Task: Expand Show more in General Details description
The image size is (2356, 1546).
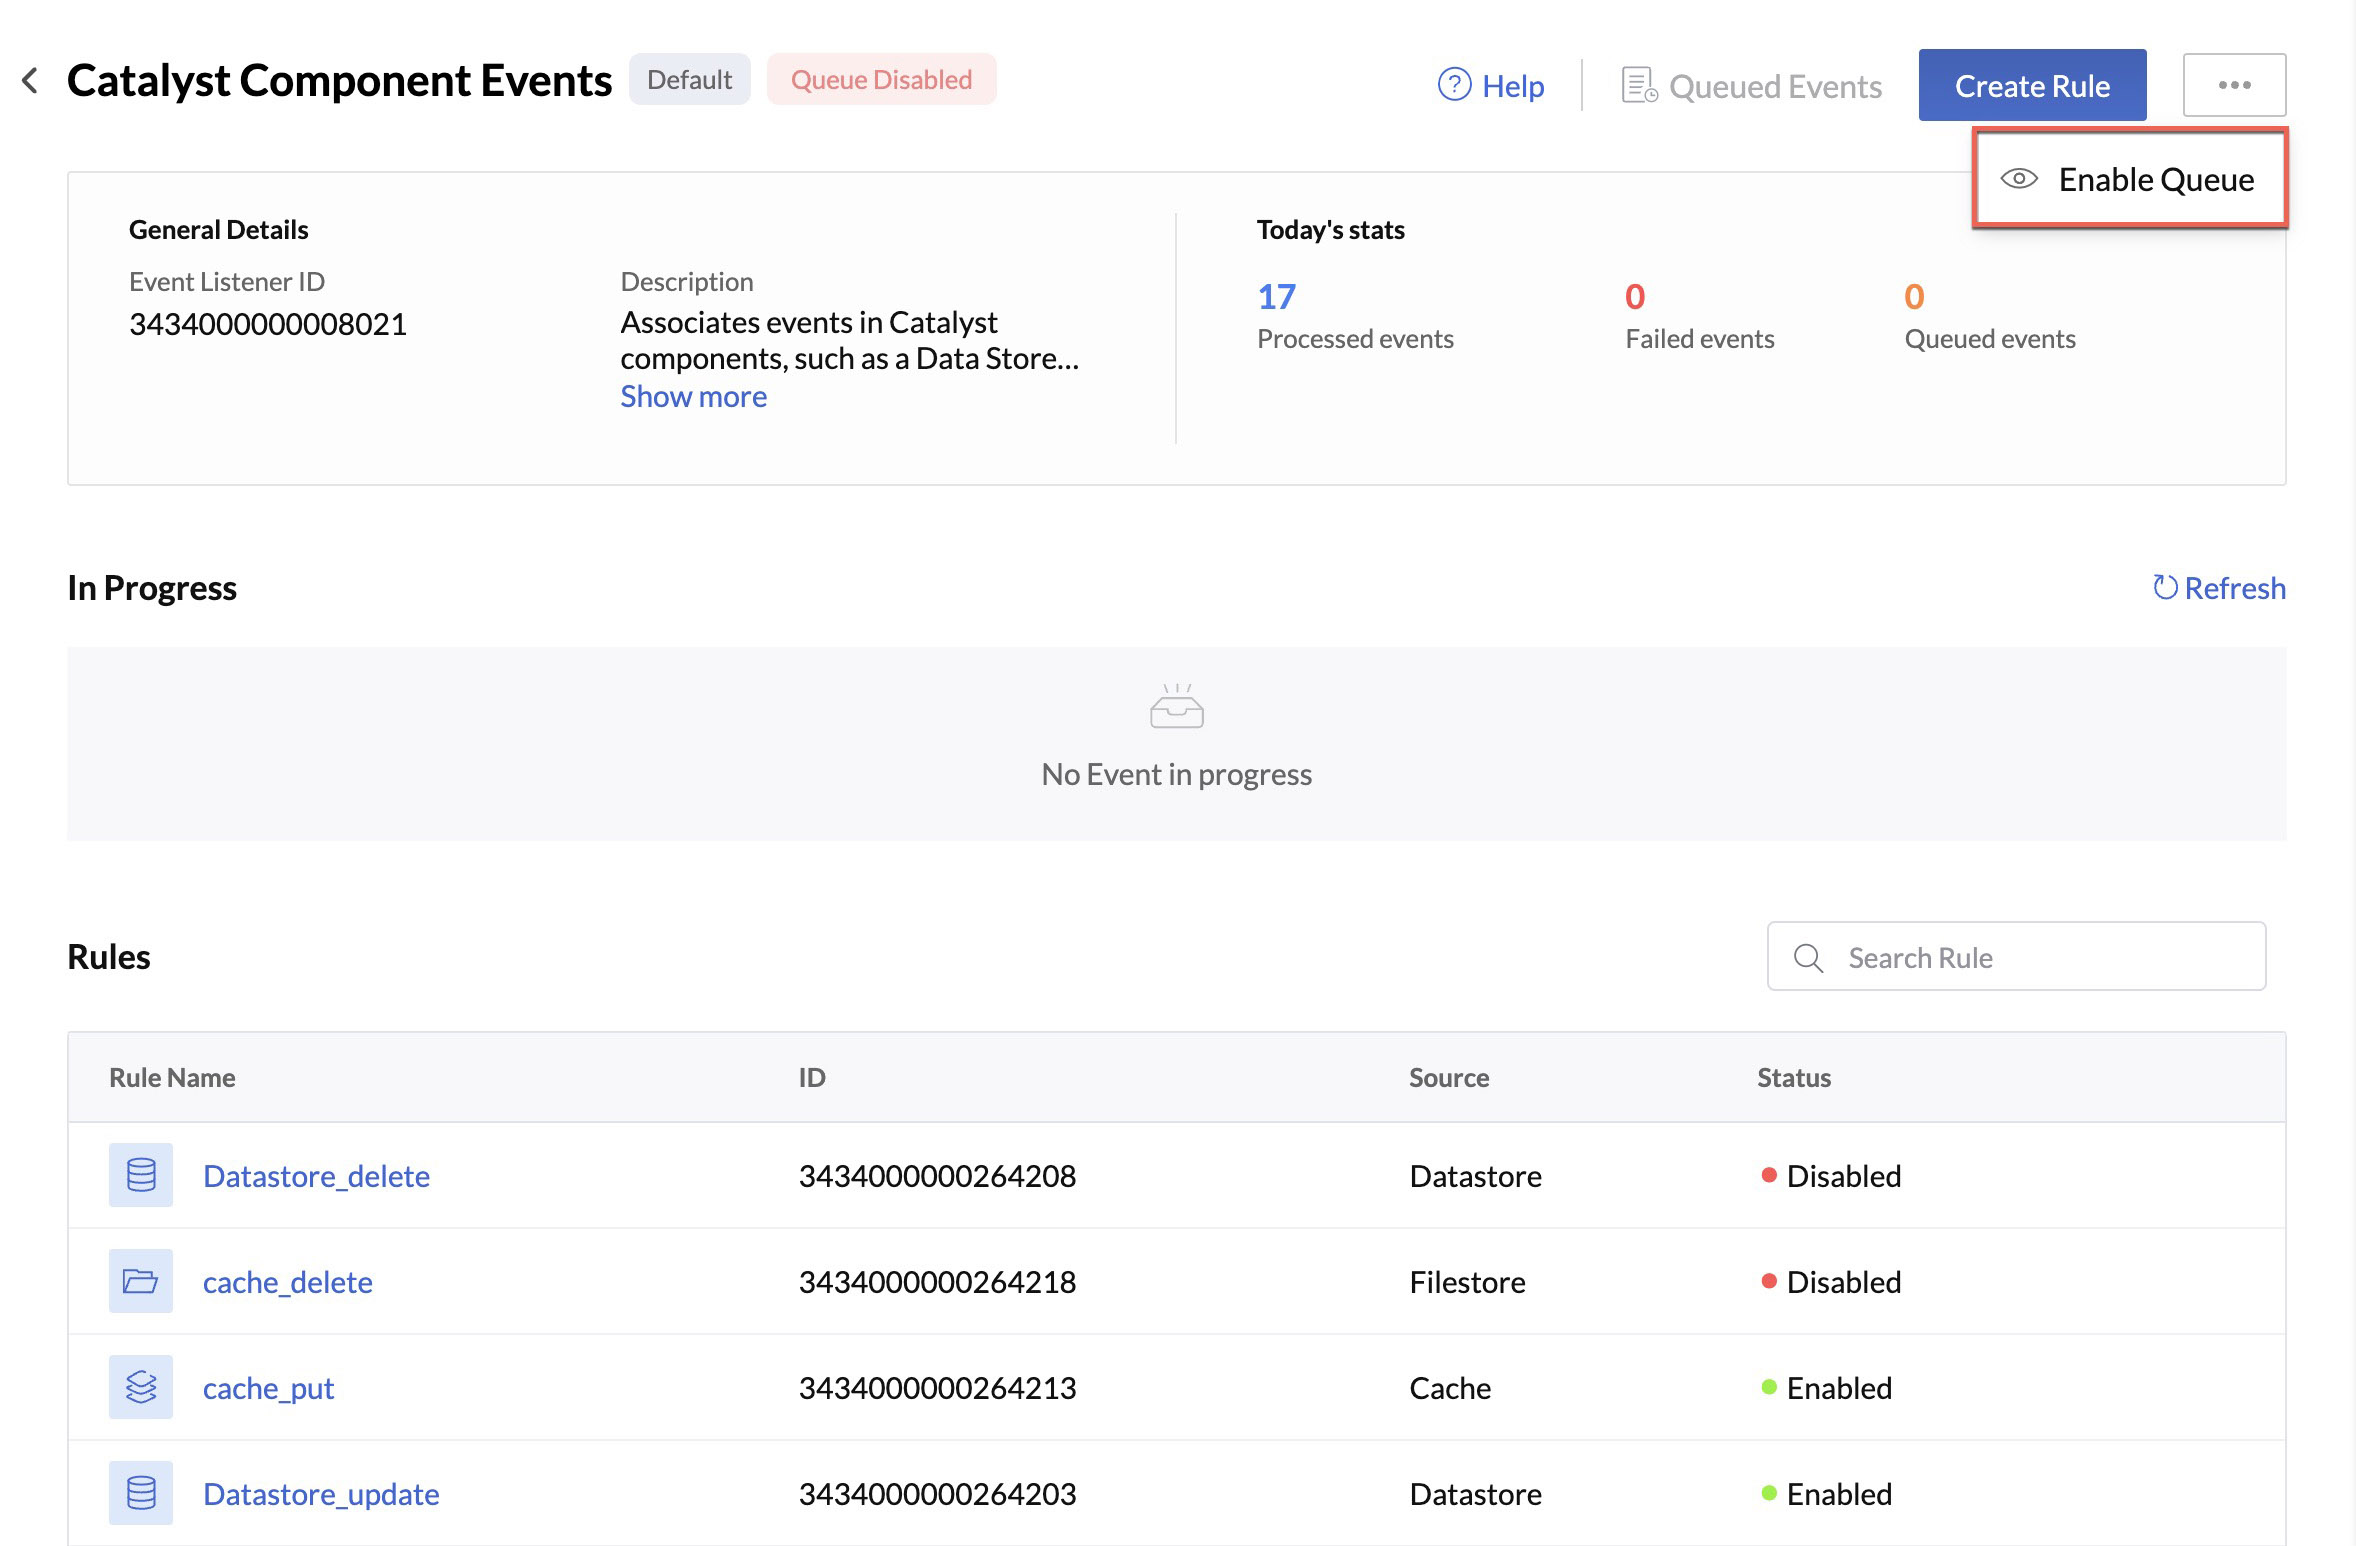Action: tap(693, 397)
